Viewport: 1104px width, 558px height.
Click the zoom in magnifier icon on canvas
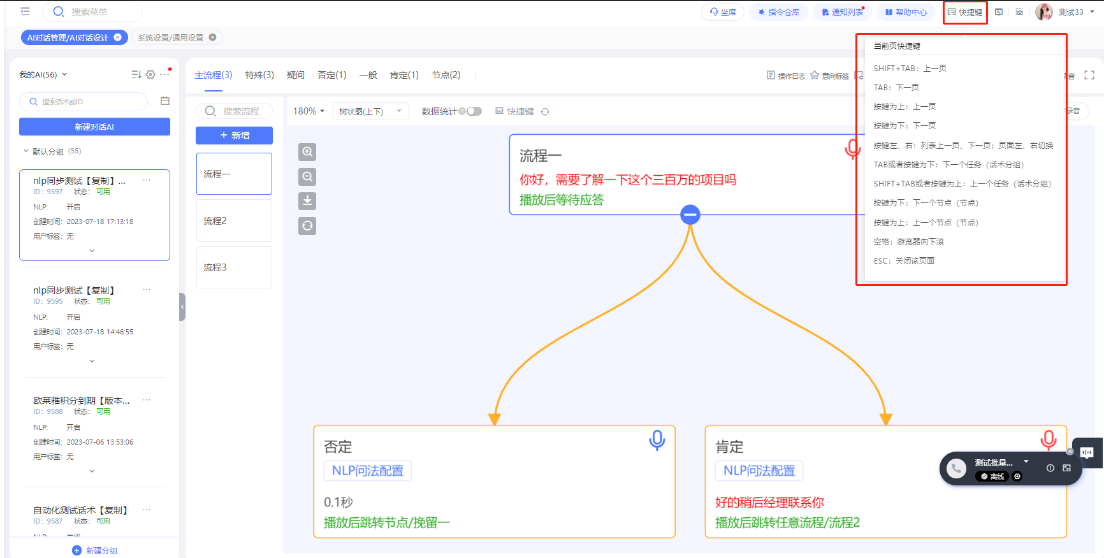(308, 152)
